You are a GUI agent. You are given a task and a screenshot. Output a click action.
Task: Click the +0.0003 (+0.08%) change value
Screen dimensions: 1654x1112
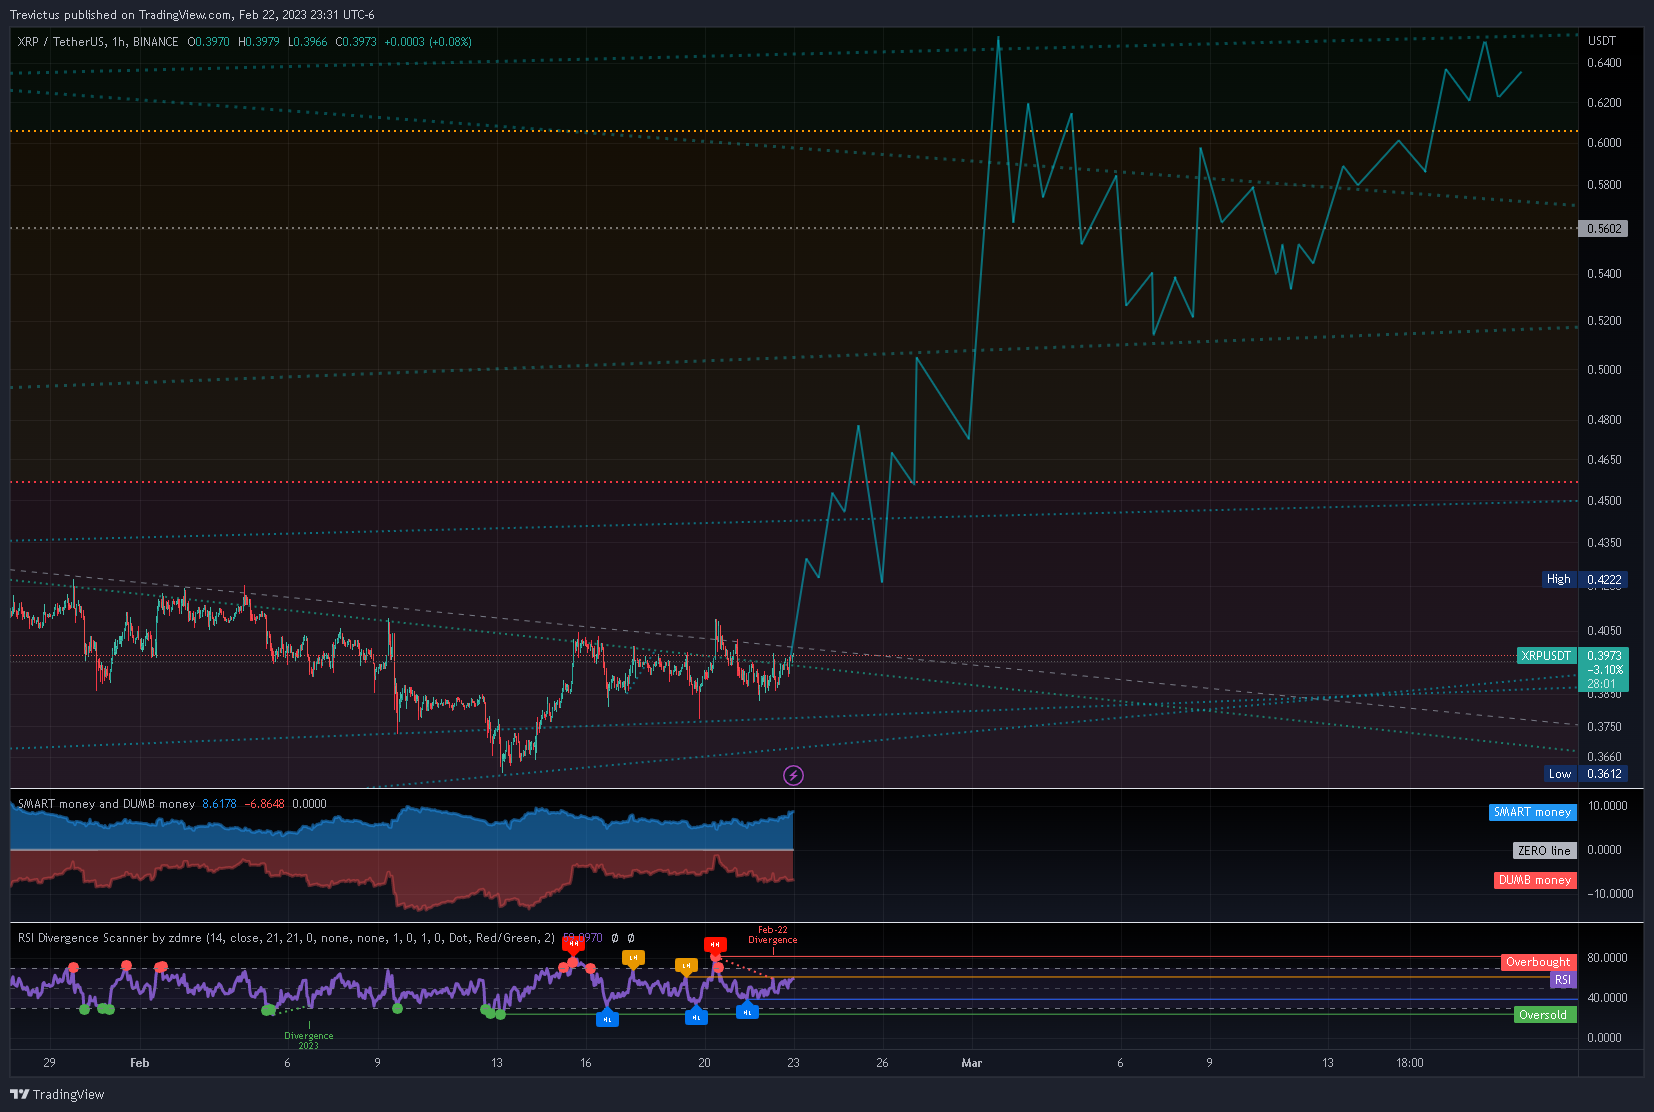(428, 42)
